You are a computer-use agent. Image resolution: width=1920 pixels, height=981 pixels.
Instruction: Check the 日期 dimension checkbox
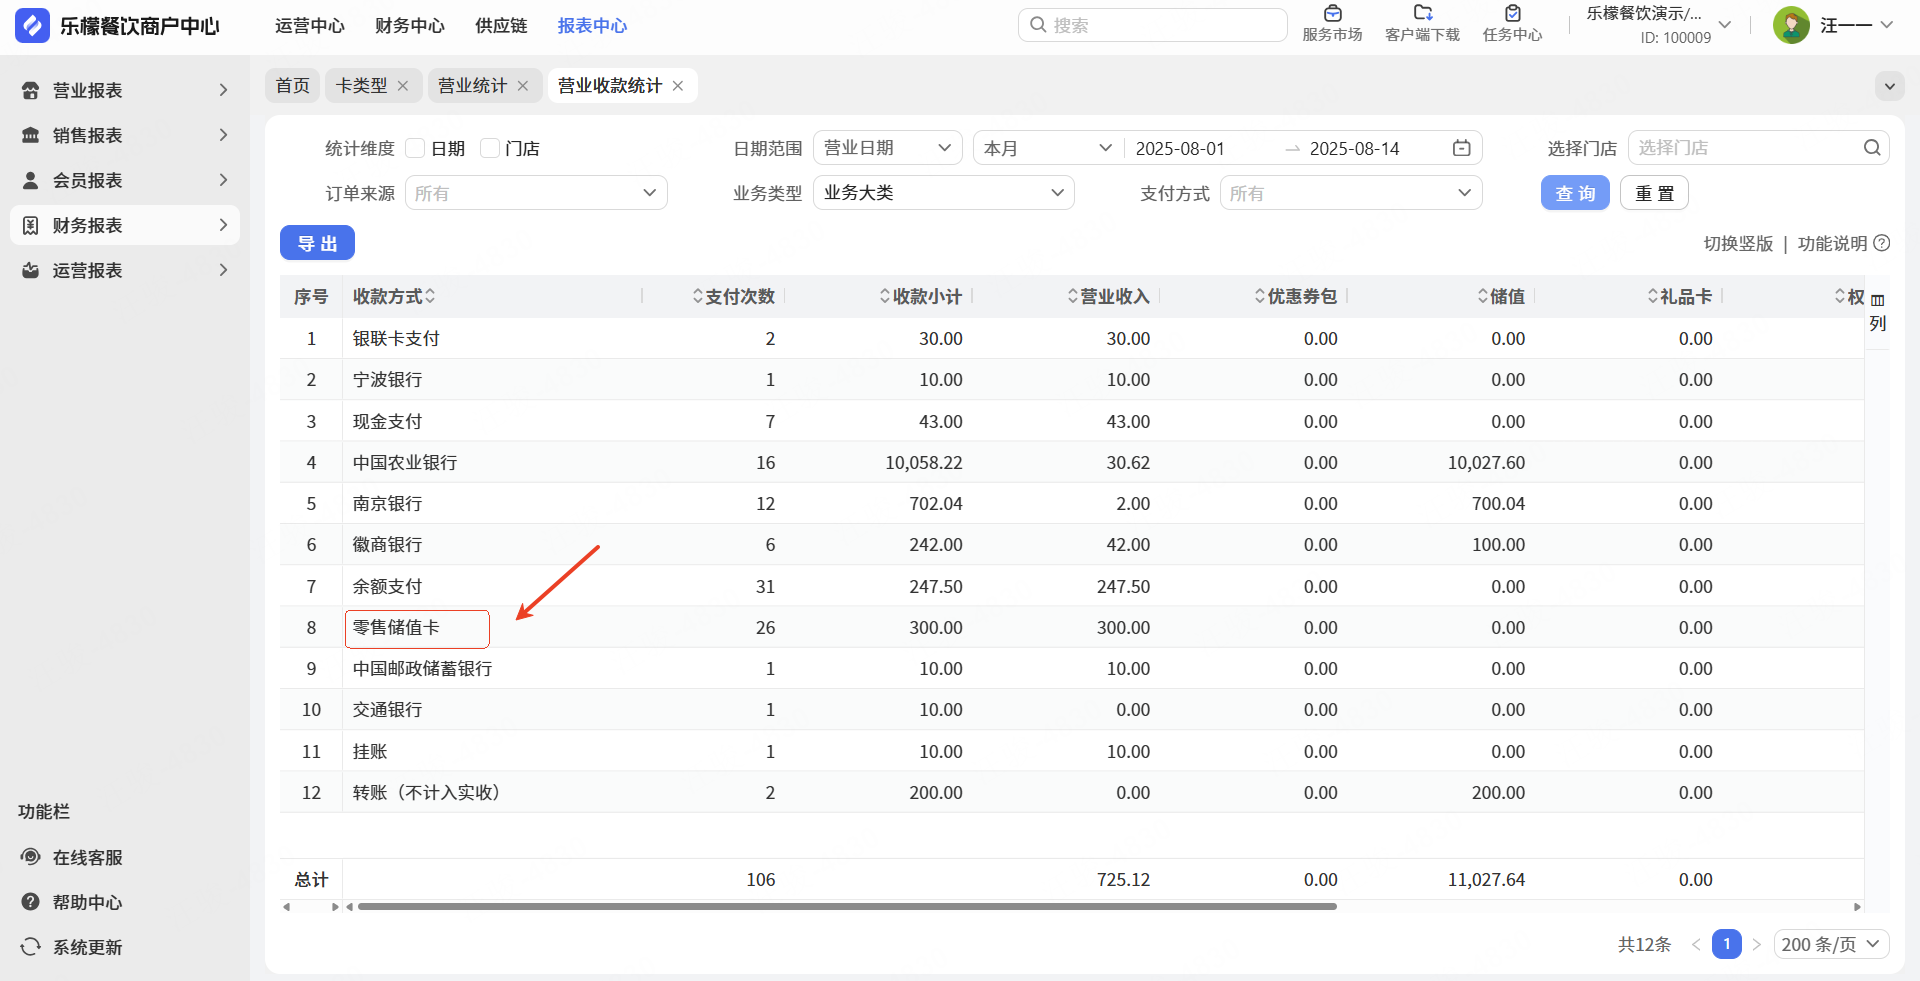pyautogui.click(x=416, y=148)
